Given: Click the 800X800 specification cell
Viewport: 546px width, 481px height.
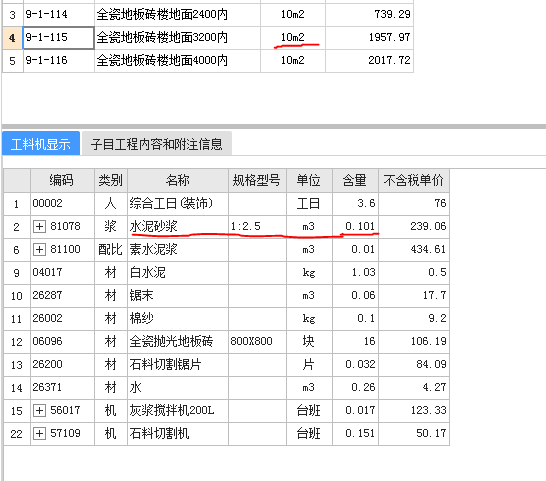Looking at the screenshot, I should click(x=257, y=342).
